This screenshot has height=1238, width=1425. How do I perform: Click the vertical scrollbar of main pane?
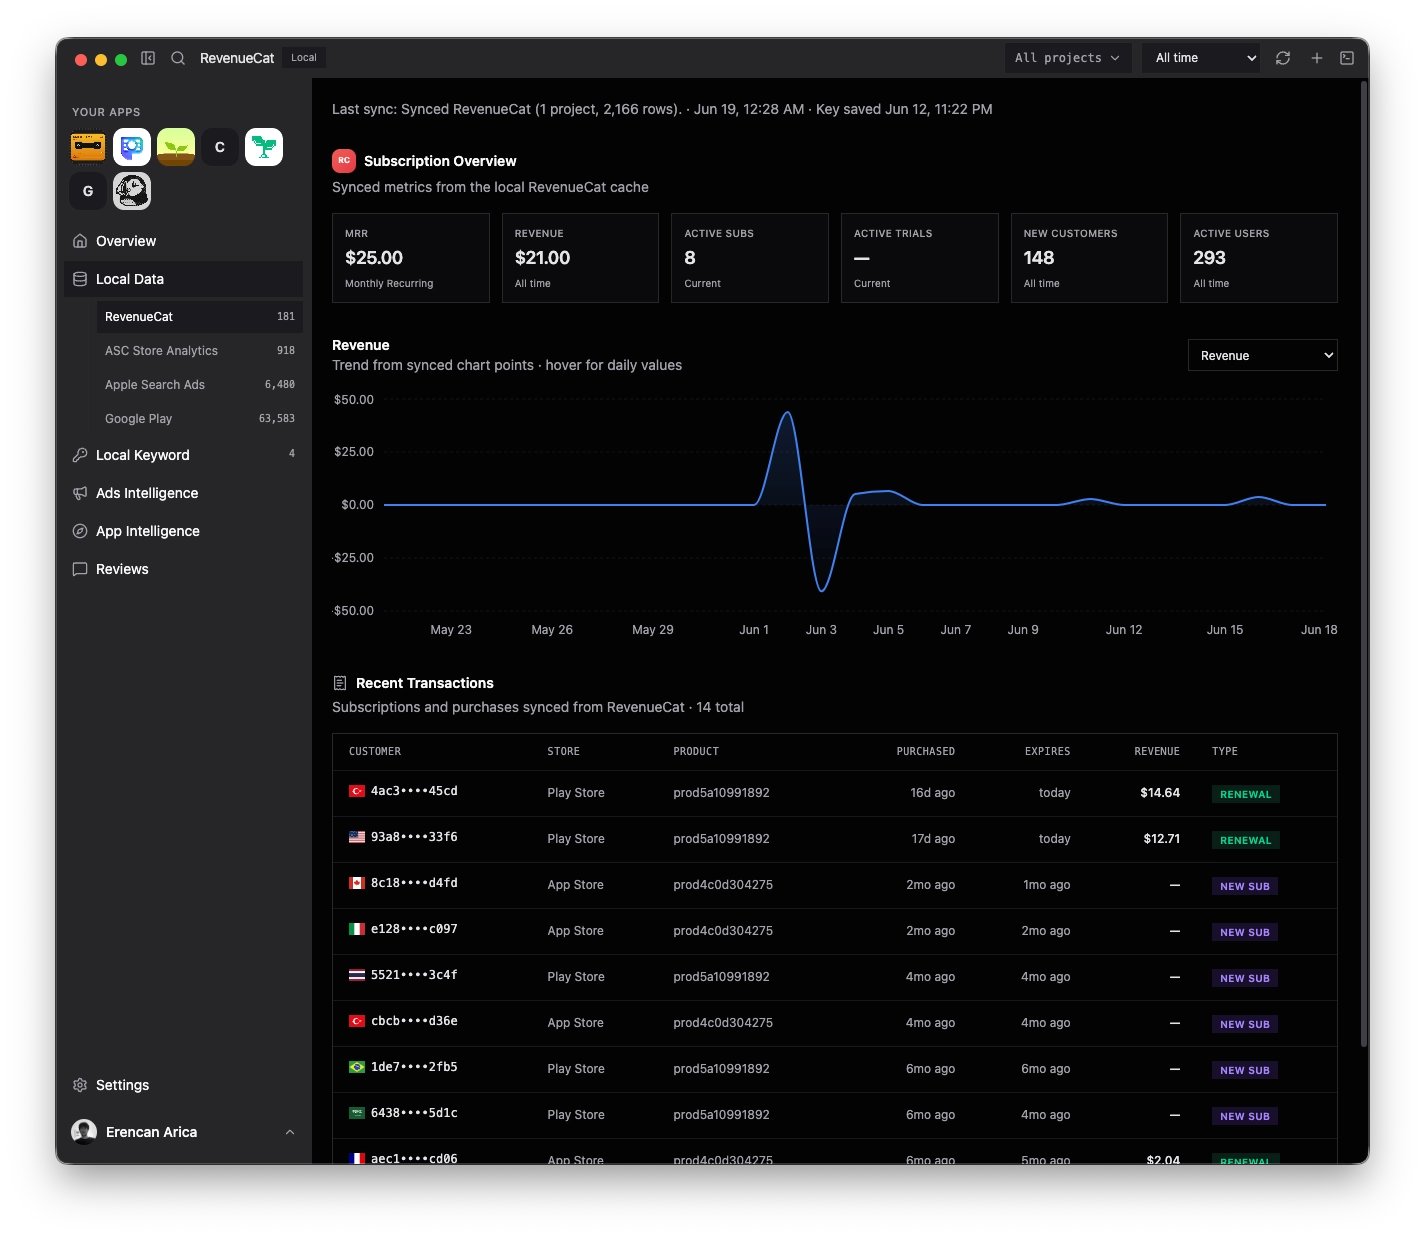(x=1363, y=565)
